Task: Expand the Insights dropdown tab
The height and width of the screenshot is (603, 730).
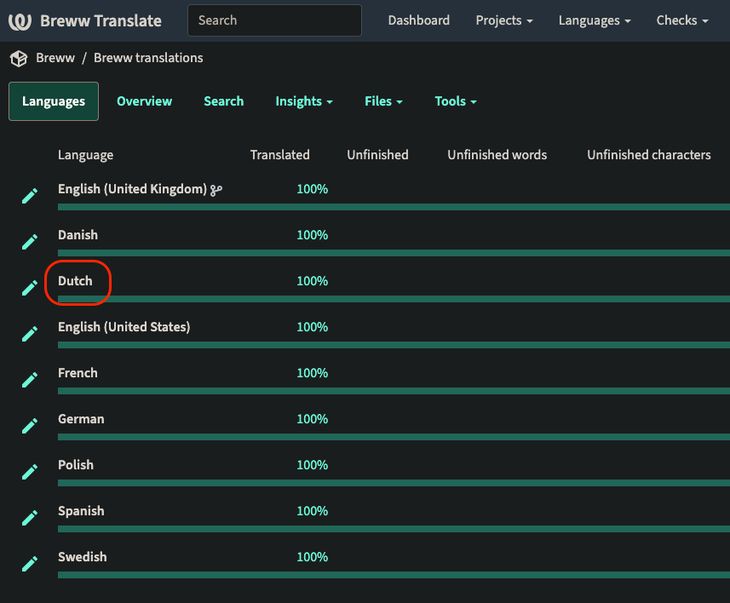Action: pos(304,101)
